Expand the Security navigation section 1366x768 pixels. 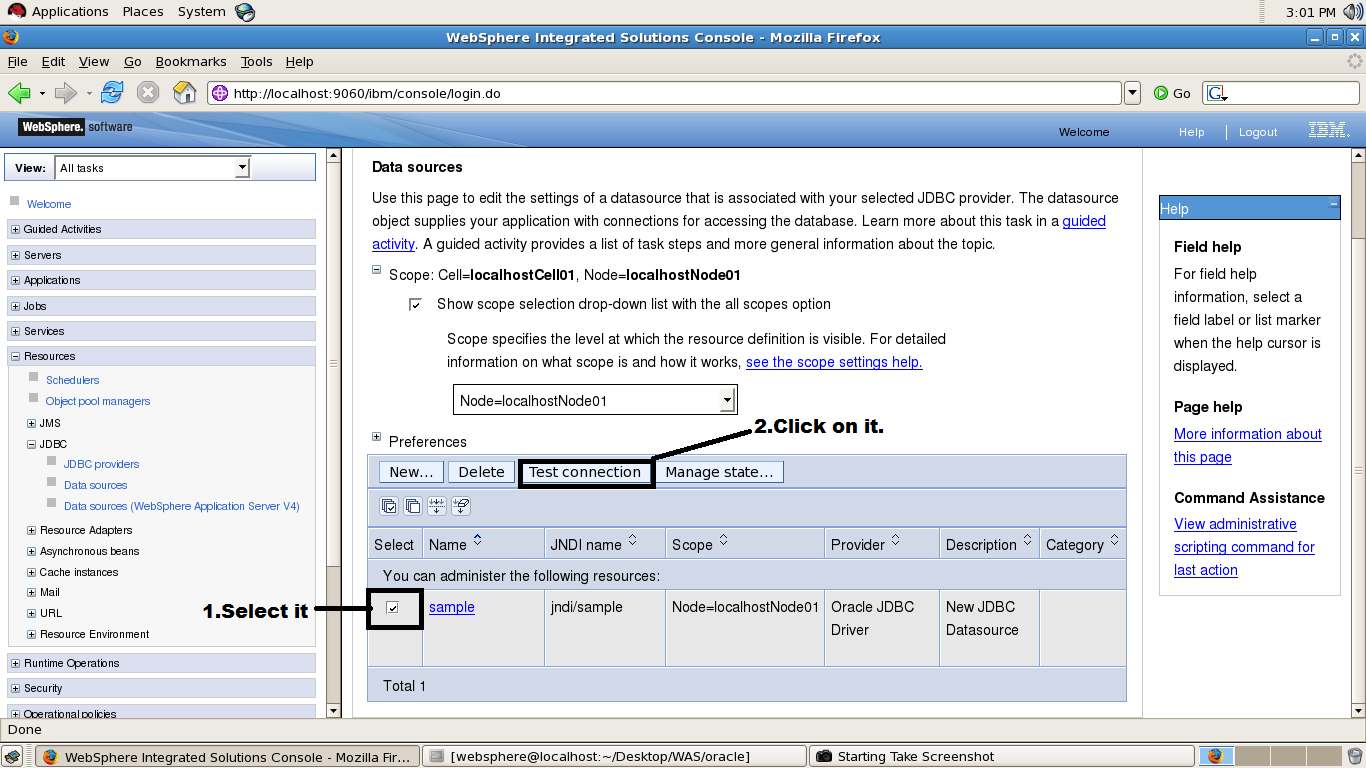tap(15, 688)
